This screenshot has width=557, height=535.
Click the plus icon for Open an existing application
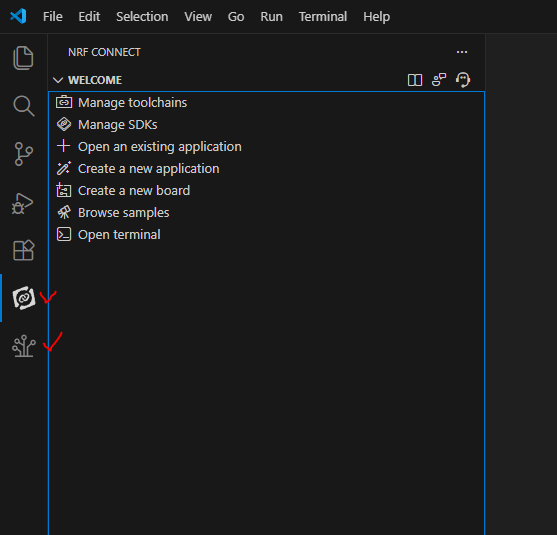(64, 146)
